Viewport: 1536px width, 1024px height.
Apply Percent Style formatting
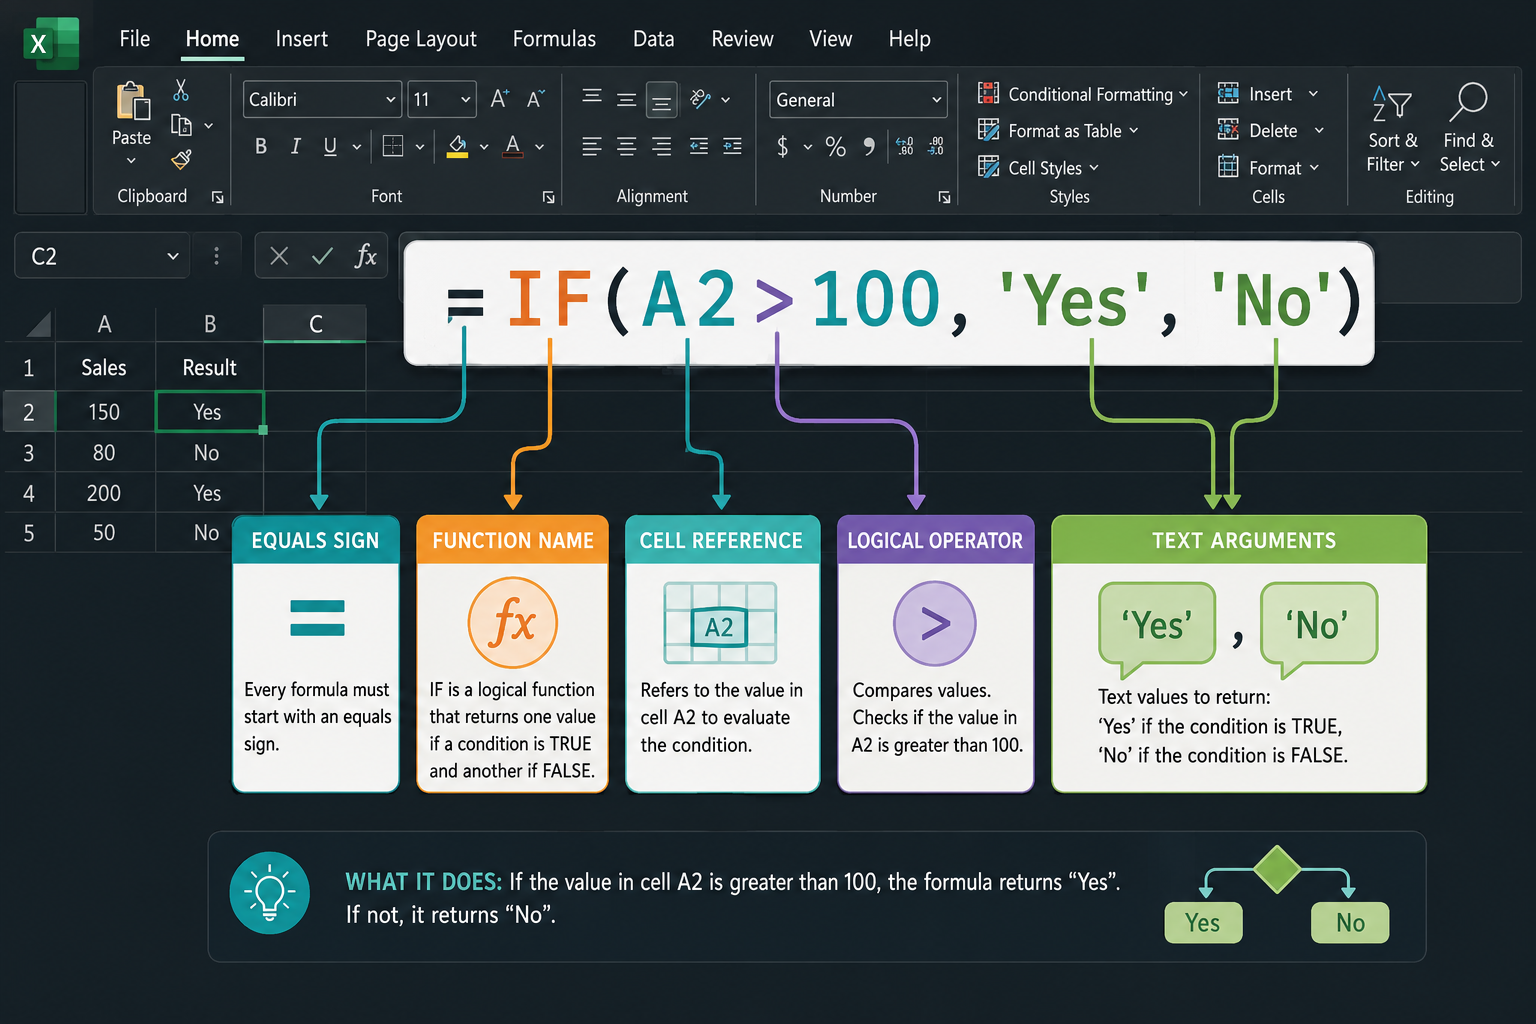pyautogui.click(x=835, y=147)
